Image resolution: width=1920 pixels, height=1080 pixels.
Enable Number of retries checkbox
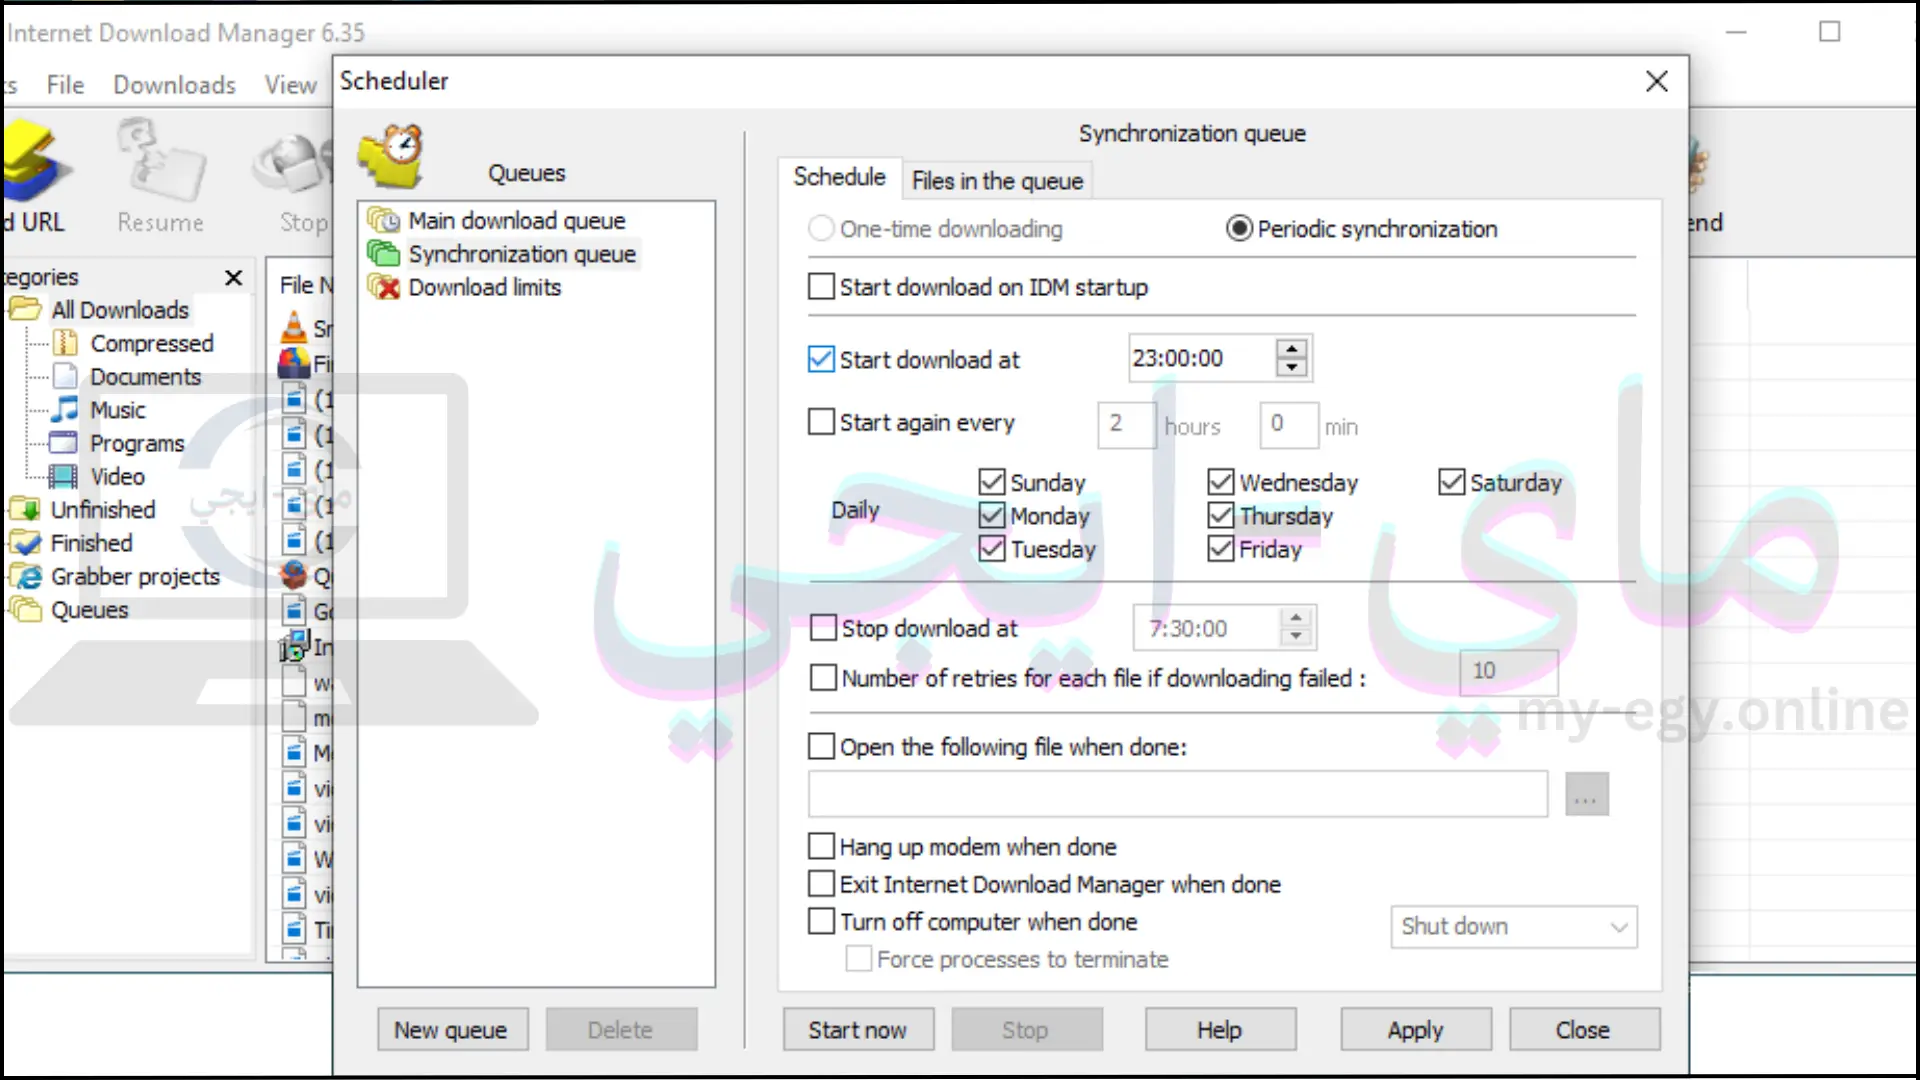(x=823, y=678)
